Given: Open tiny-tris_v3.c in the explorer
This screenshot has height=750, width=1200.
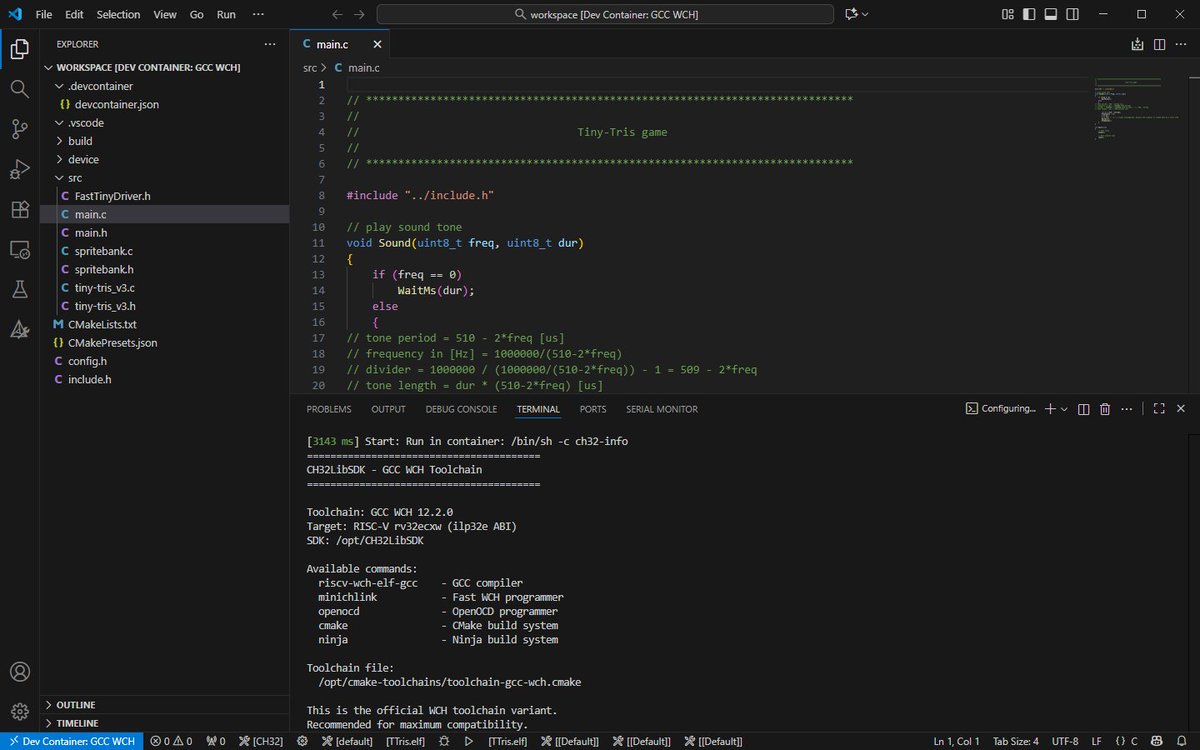Looking at the screenshot, I should 105,288.
